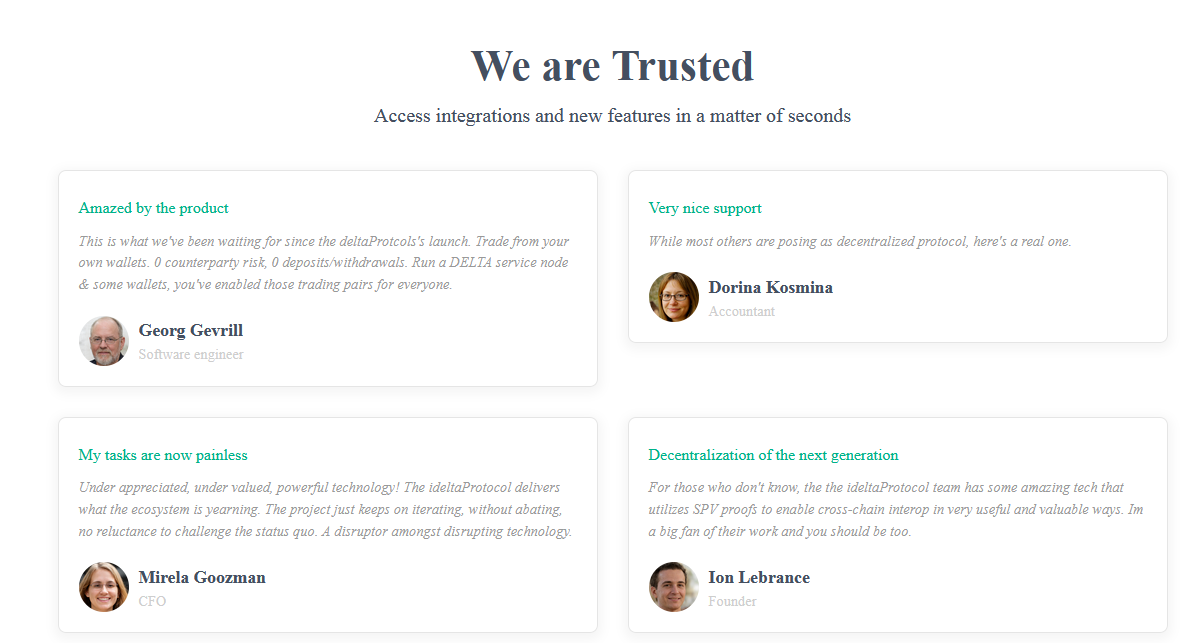
Task: Select the 'Amazed by the product' title
Action: (x=154, y=208)
